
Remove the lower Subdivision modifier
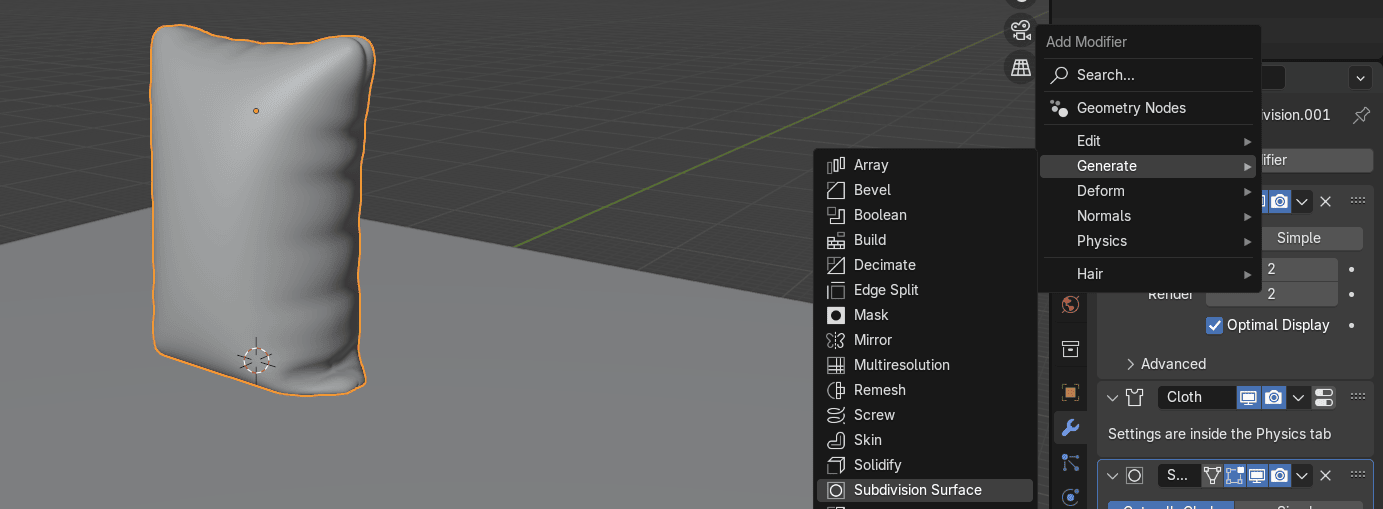[x=1325, y=476]
